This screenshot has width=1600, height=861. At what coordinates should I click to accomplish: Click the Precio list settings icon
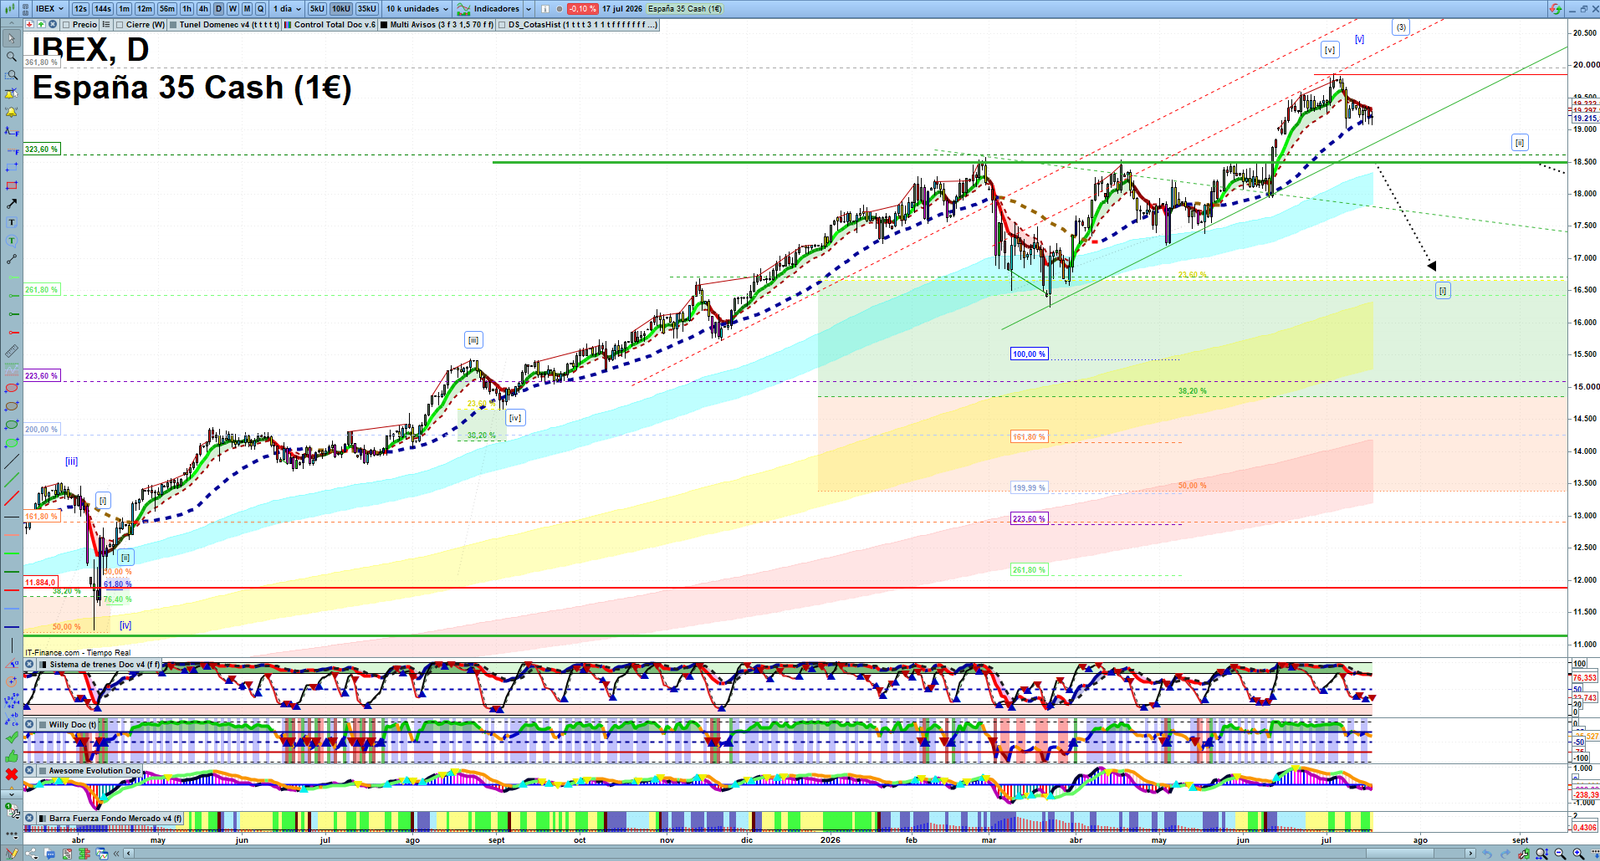click(x=106, y=24)
